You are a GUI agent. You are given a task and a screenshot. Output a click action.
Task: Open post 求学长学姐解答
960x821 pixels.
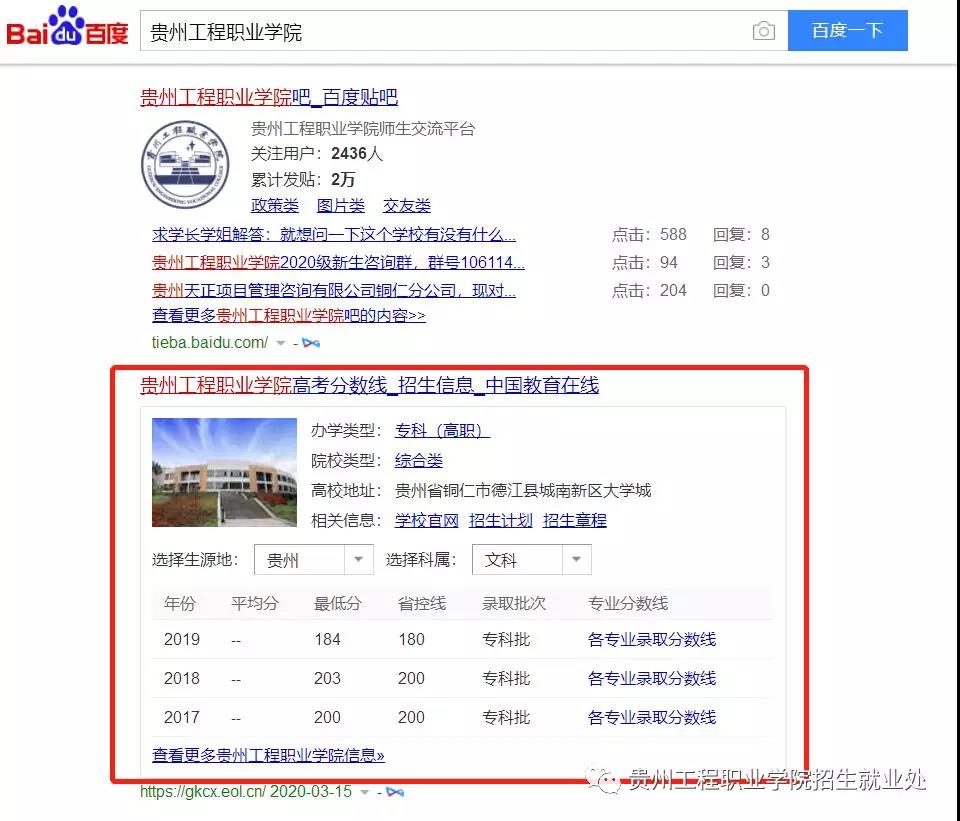coord(334,234)
